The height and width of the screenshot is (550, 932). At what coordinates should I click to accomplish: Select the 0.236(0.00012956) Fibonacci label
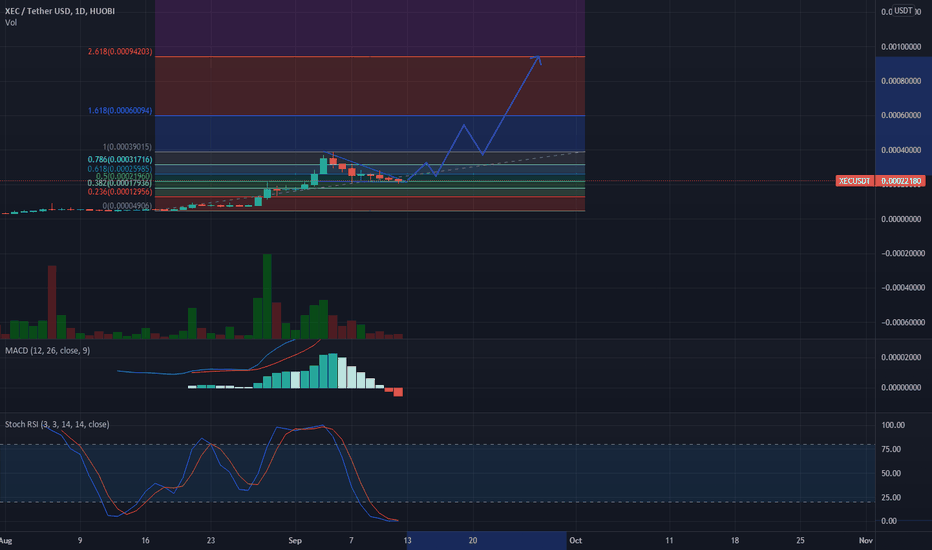pos(120,191)
